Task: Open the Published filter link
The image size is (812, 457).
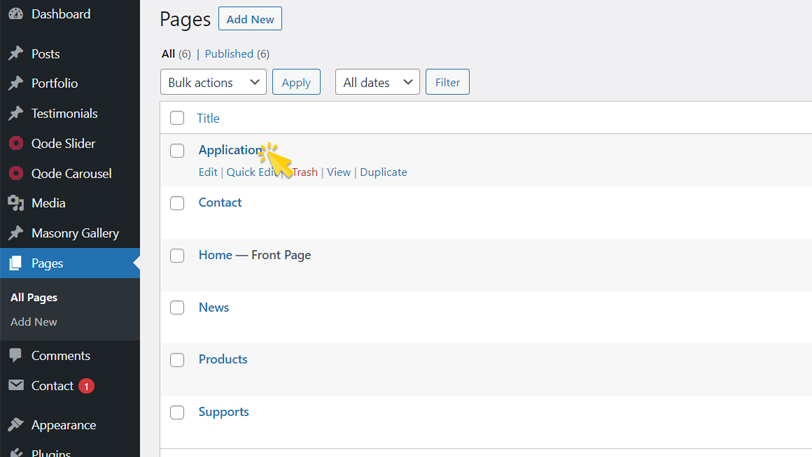Action: [229, 54]
